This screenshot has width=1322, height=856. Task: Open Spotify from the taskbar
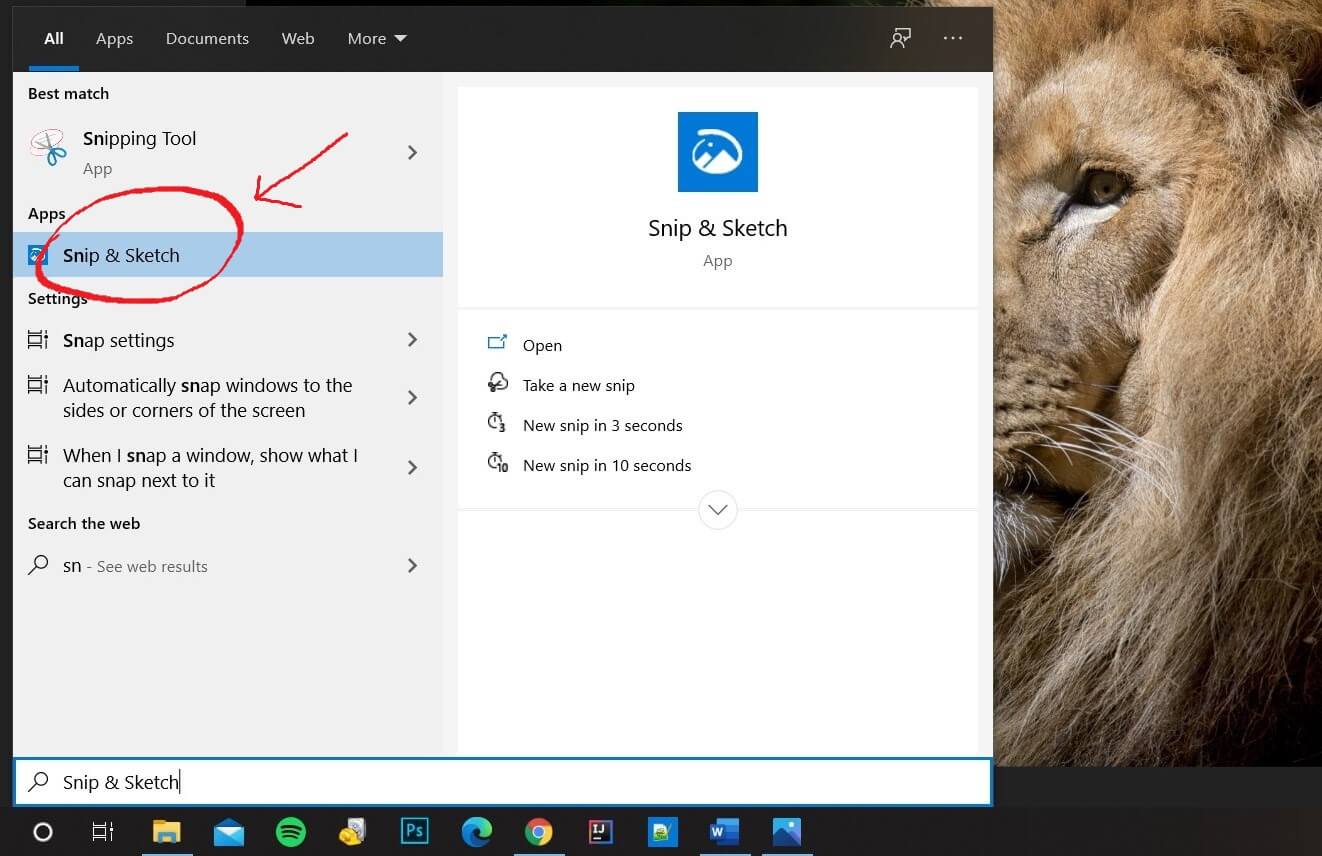click(291, 831)
